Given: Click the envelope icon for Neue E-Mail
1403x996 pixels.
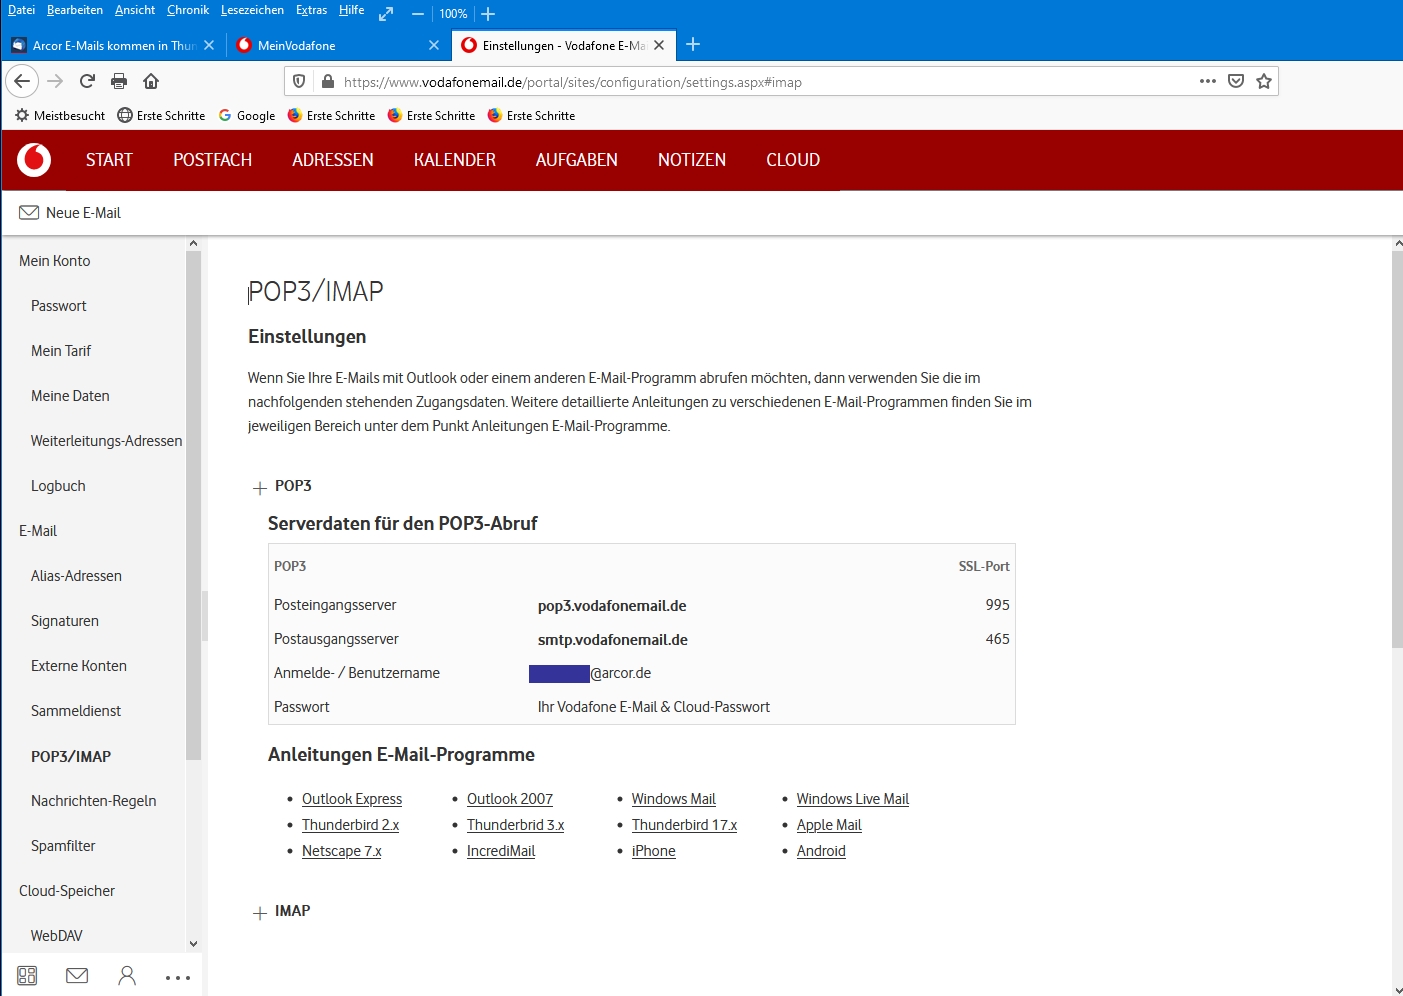Looking at the screenshot, I should (29, 212).
